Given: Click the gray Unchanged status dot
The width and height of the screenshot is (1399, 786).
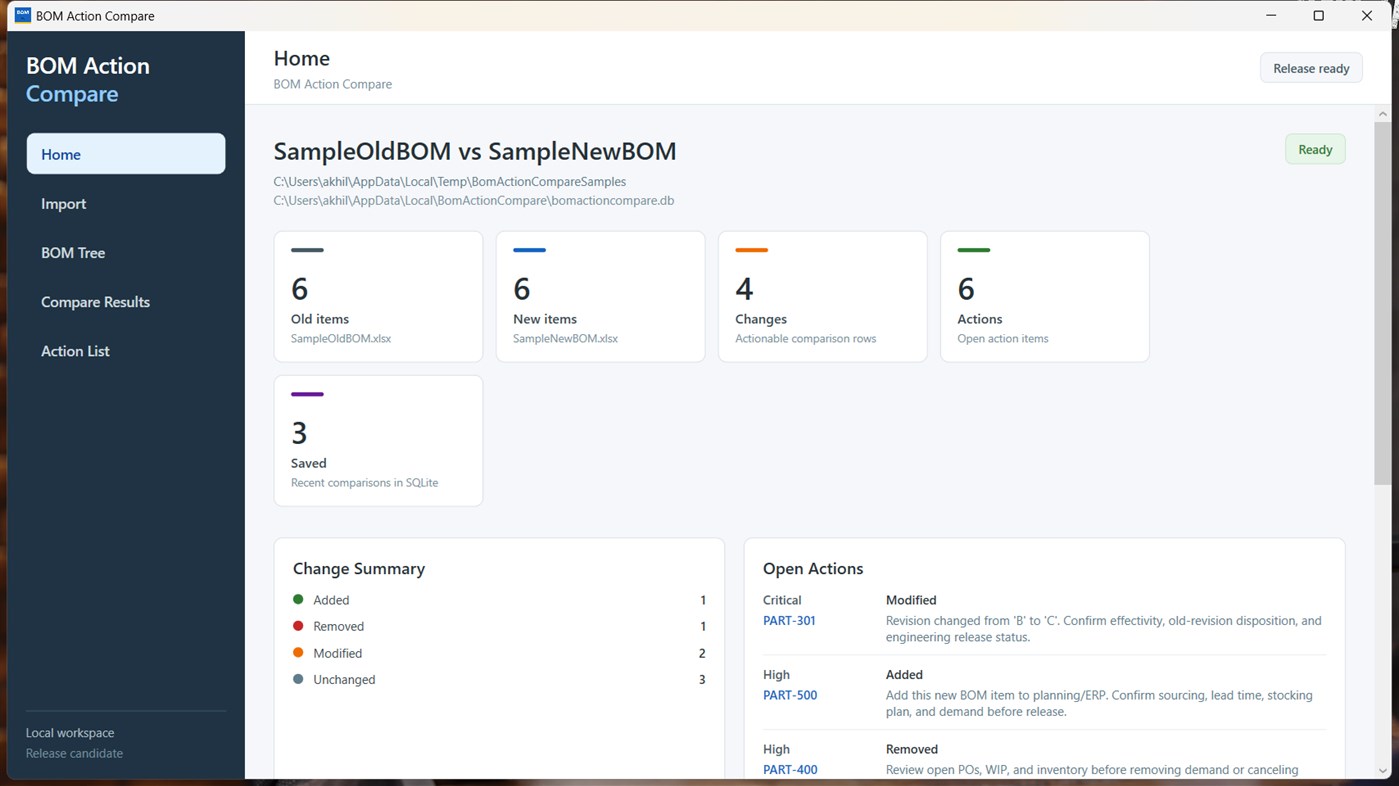Looking at the screenshot, I should tap(298, 679).
